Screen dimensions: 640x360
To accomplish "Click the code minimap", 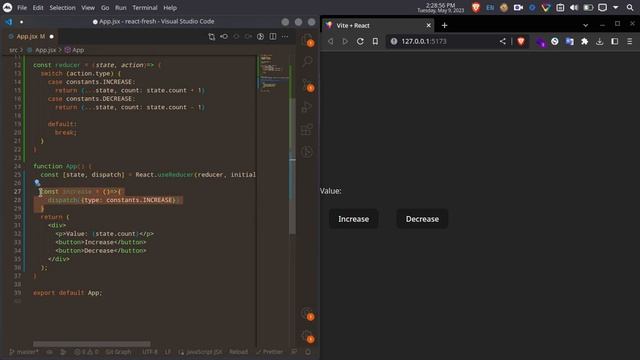I will pyautogui.click(x=273, y=73).
